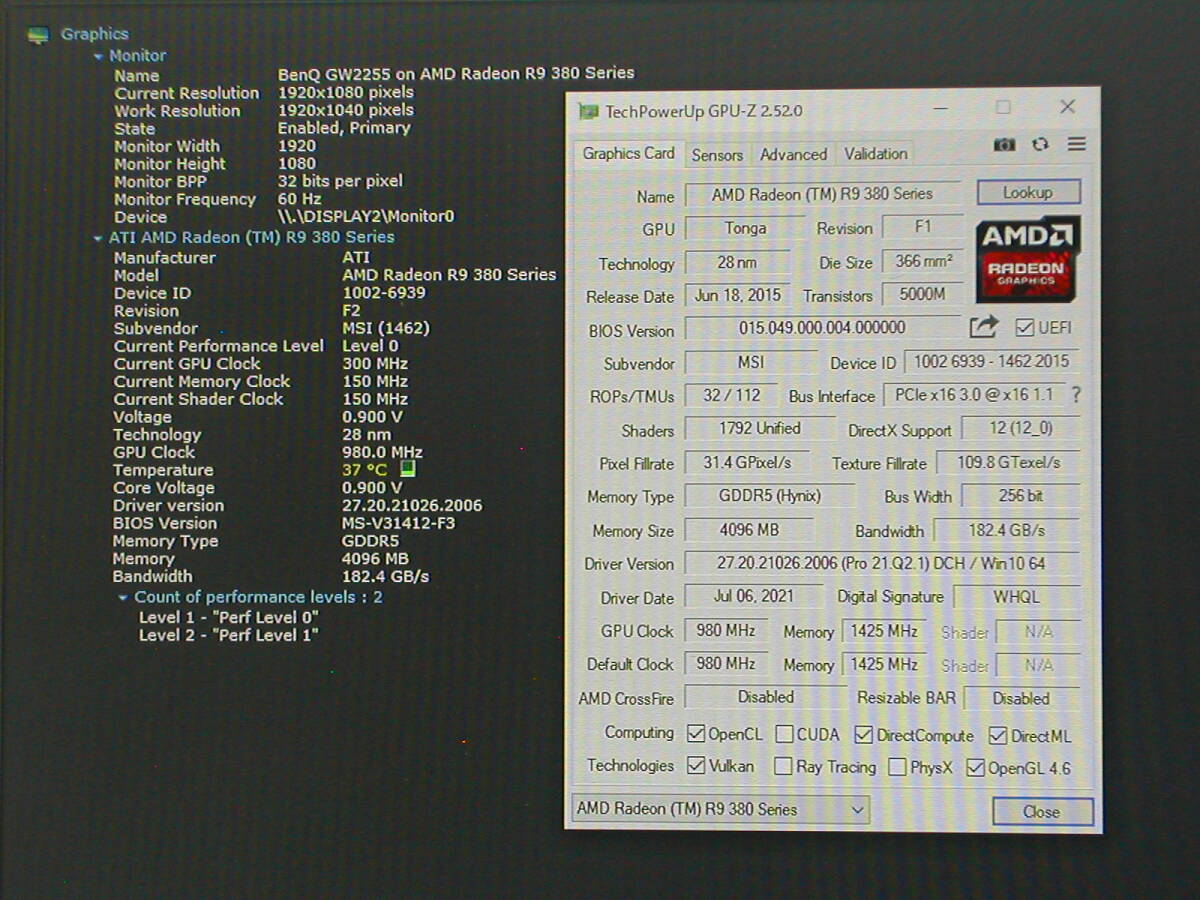Select the Subvendor MSI (1462) row
The height and width of the screenshot is (900, 1200).
coord(271,328)
